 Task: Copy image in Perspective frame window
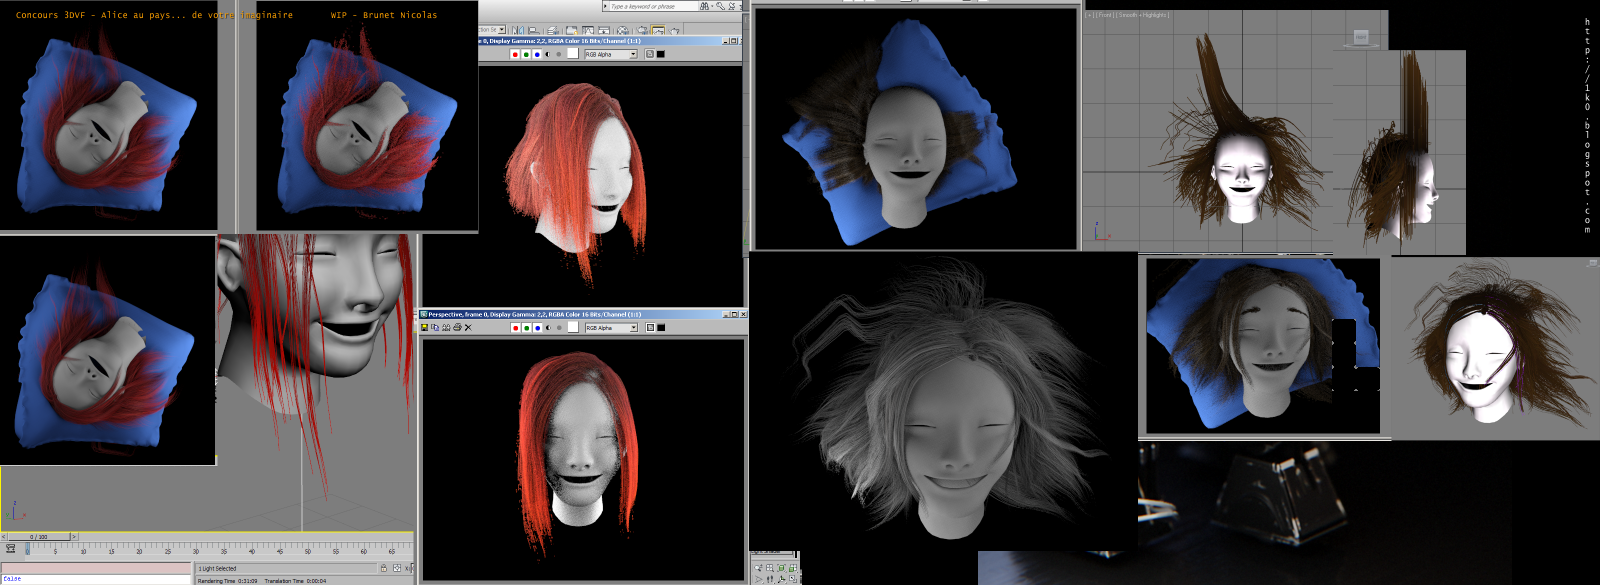click(435, 327)
